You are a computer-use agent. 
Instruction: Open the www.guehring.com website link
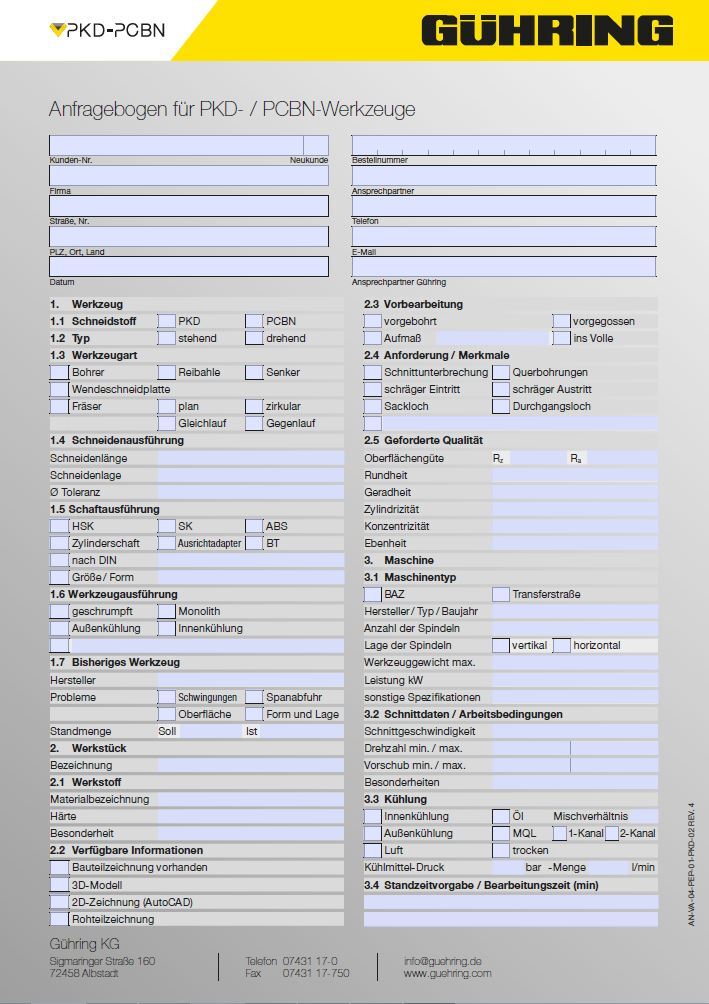(447, 973)
